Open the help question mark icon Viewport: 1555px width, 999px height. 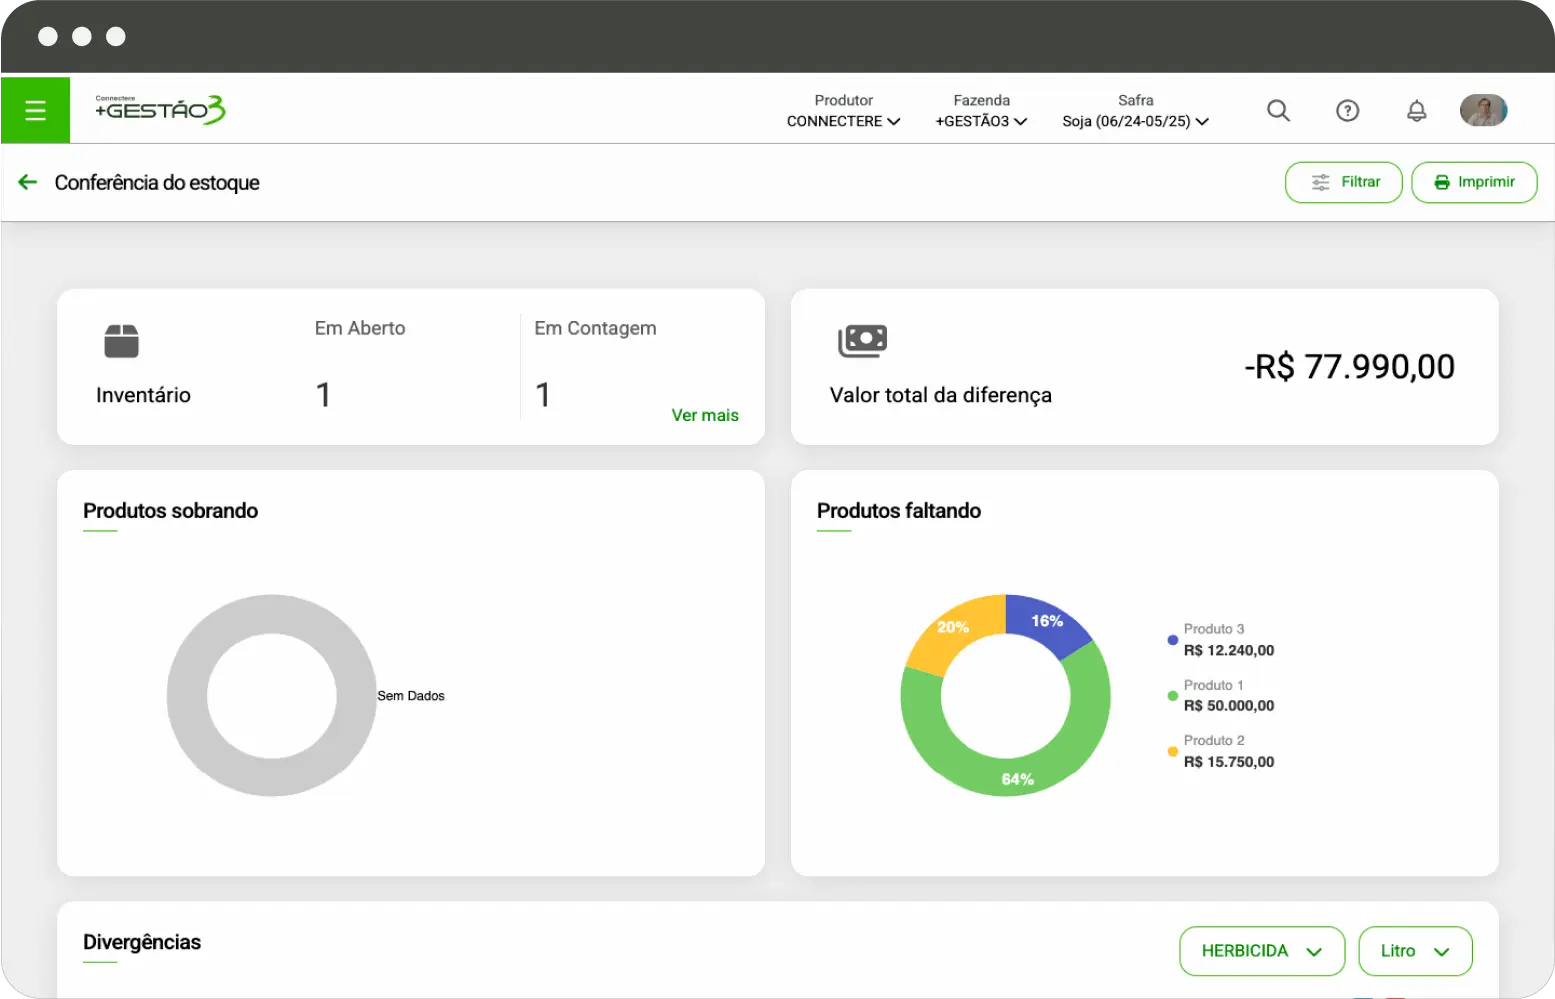[1347, 110]
